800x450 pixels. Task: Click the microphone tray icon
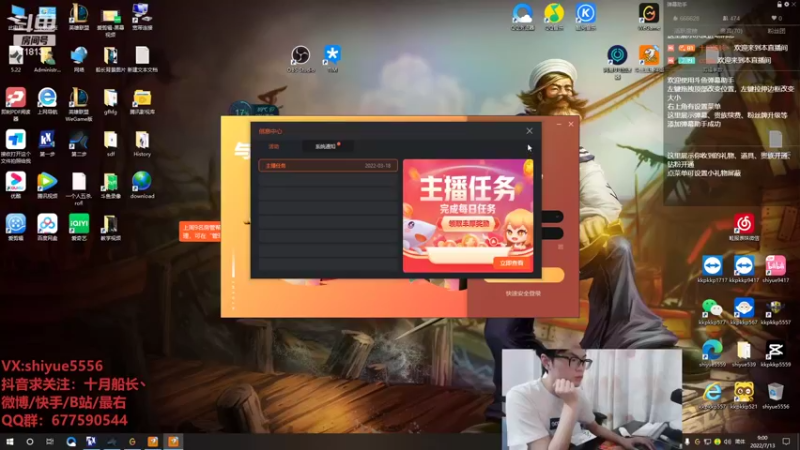(687, 442)
